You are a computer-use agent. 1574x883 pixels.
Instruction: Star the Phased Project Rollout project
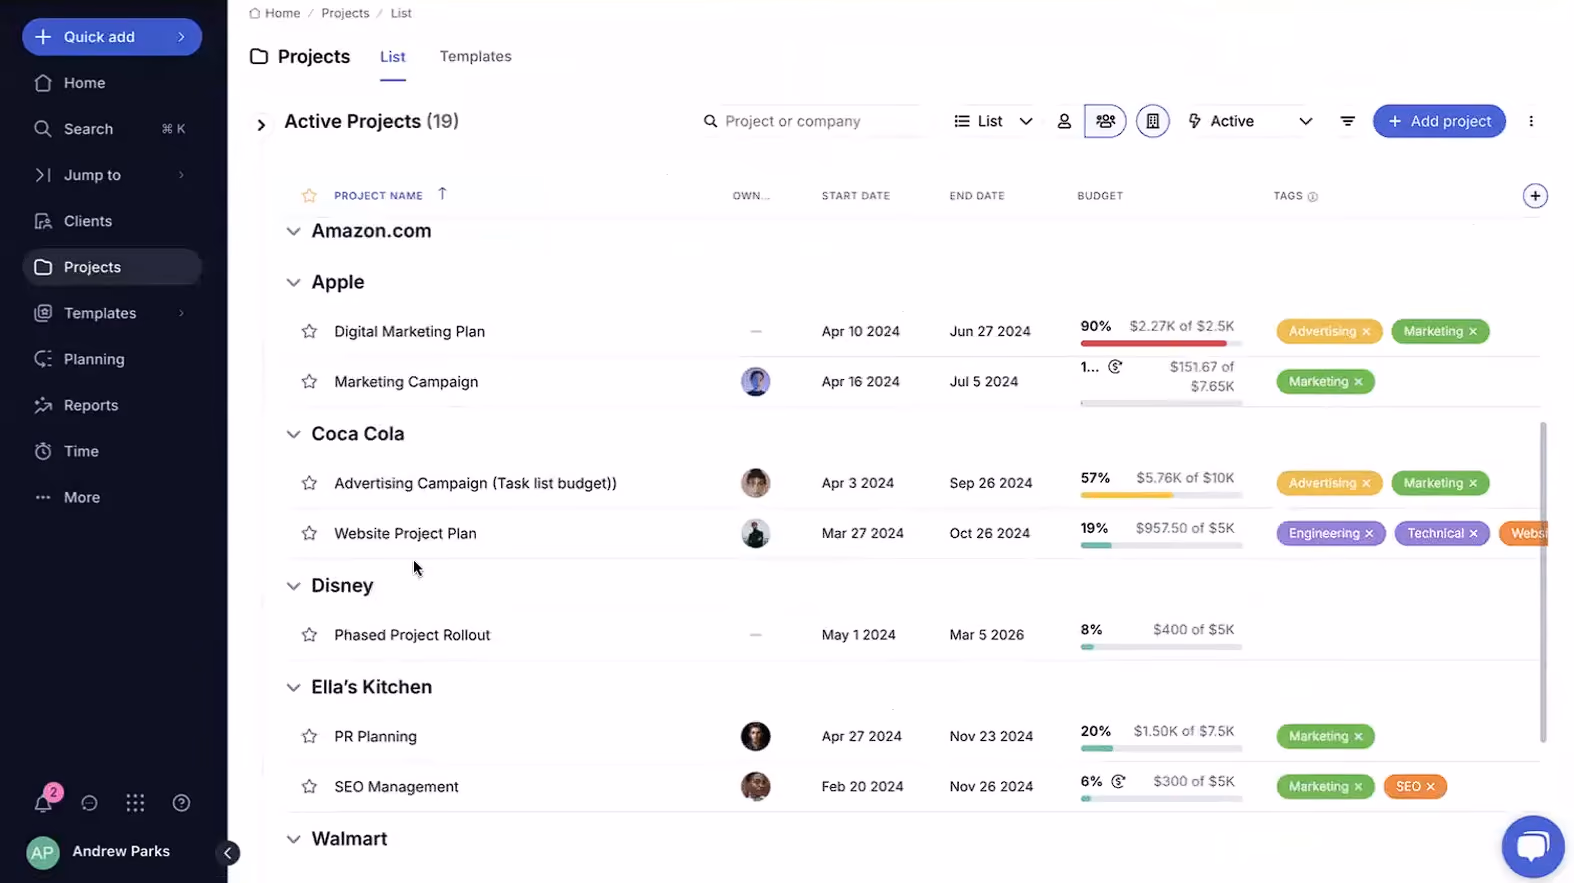(309, 635)
